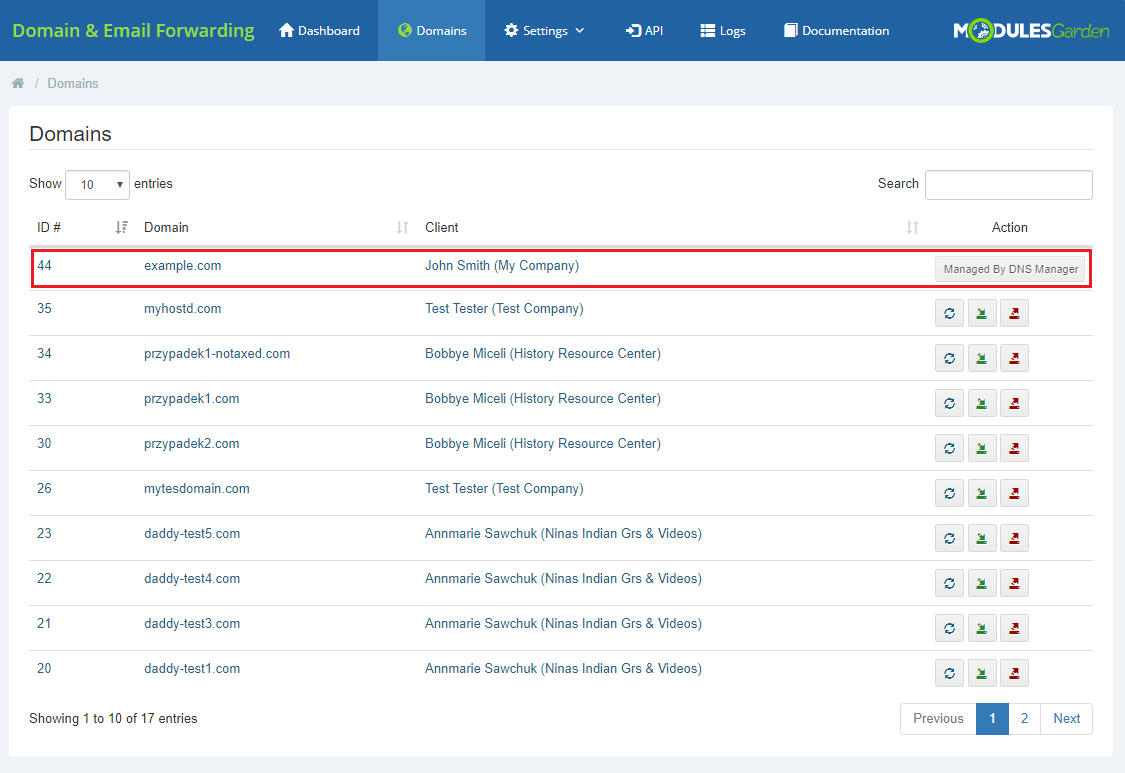Go to pagination page 2
This screenshot has width=1125, height=773.
[x=1025, y=718]
